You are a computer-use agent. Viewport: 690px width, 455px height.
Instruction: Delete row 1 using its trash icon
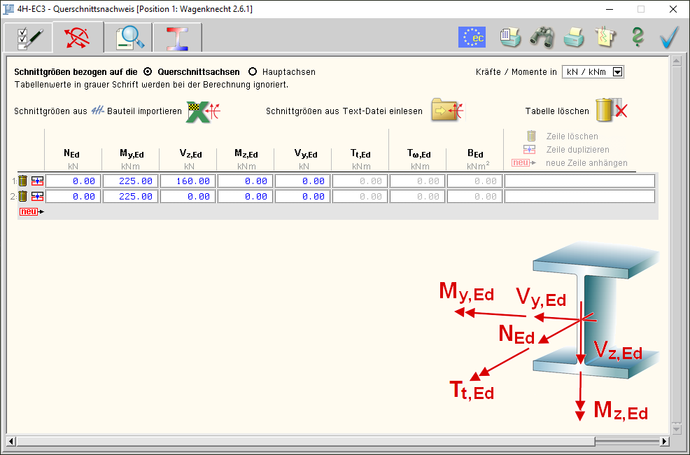point(22,181)
